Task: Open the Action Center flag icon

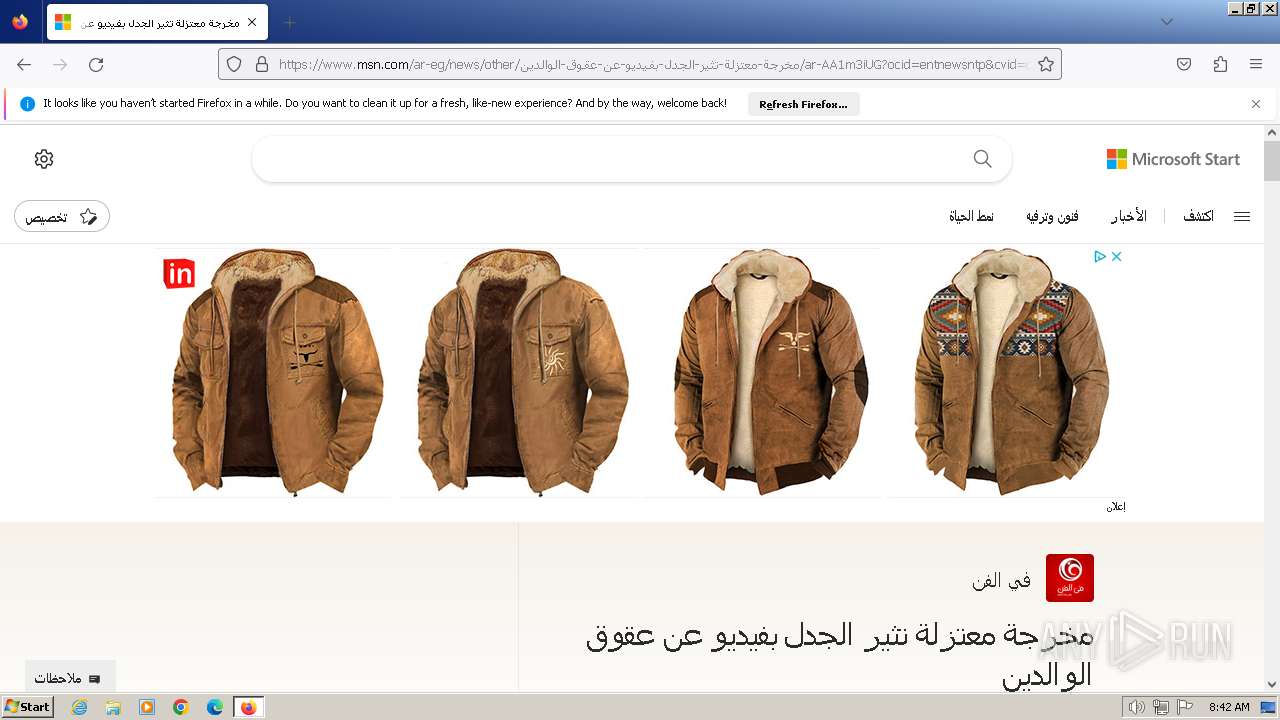Action: point(1185,707)
